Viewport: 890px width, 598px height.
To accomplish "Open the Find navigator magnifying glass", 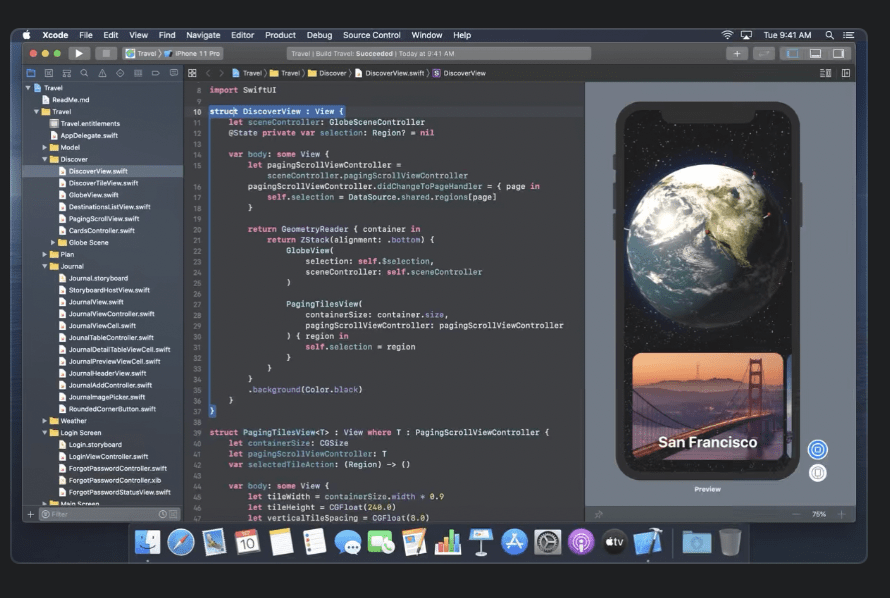I will 83,72.
